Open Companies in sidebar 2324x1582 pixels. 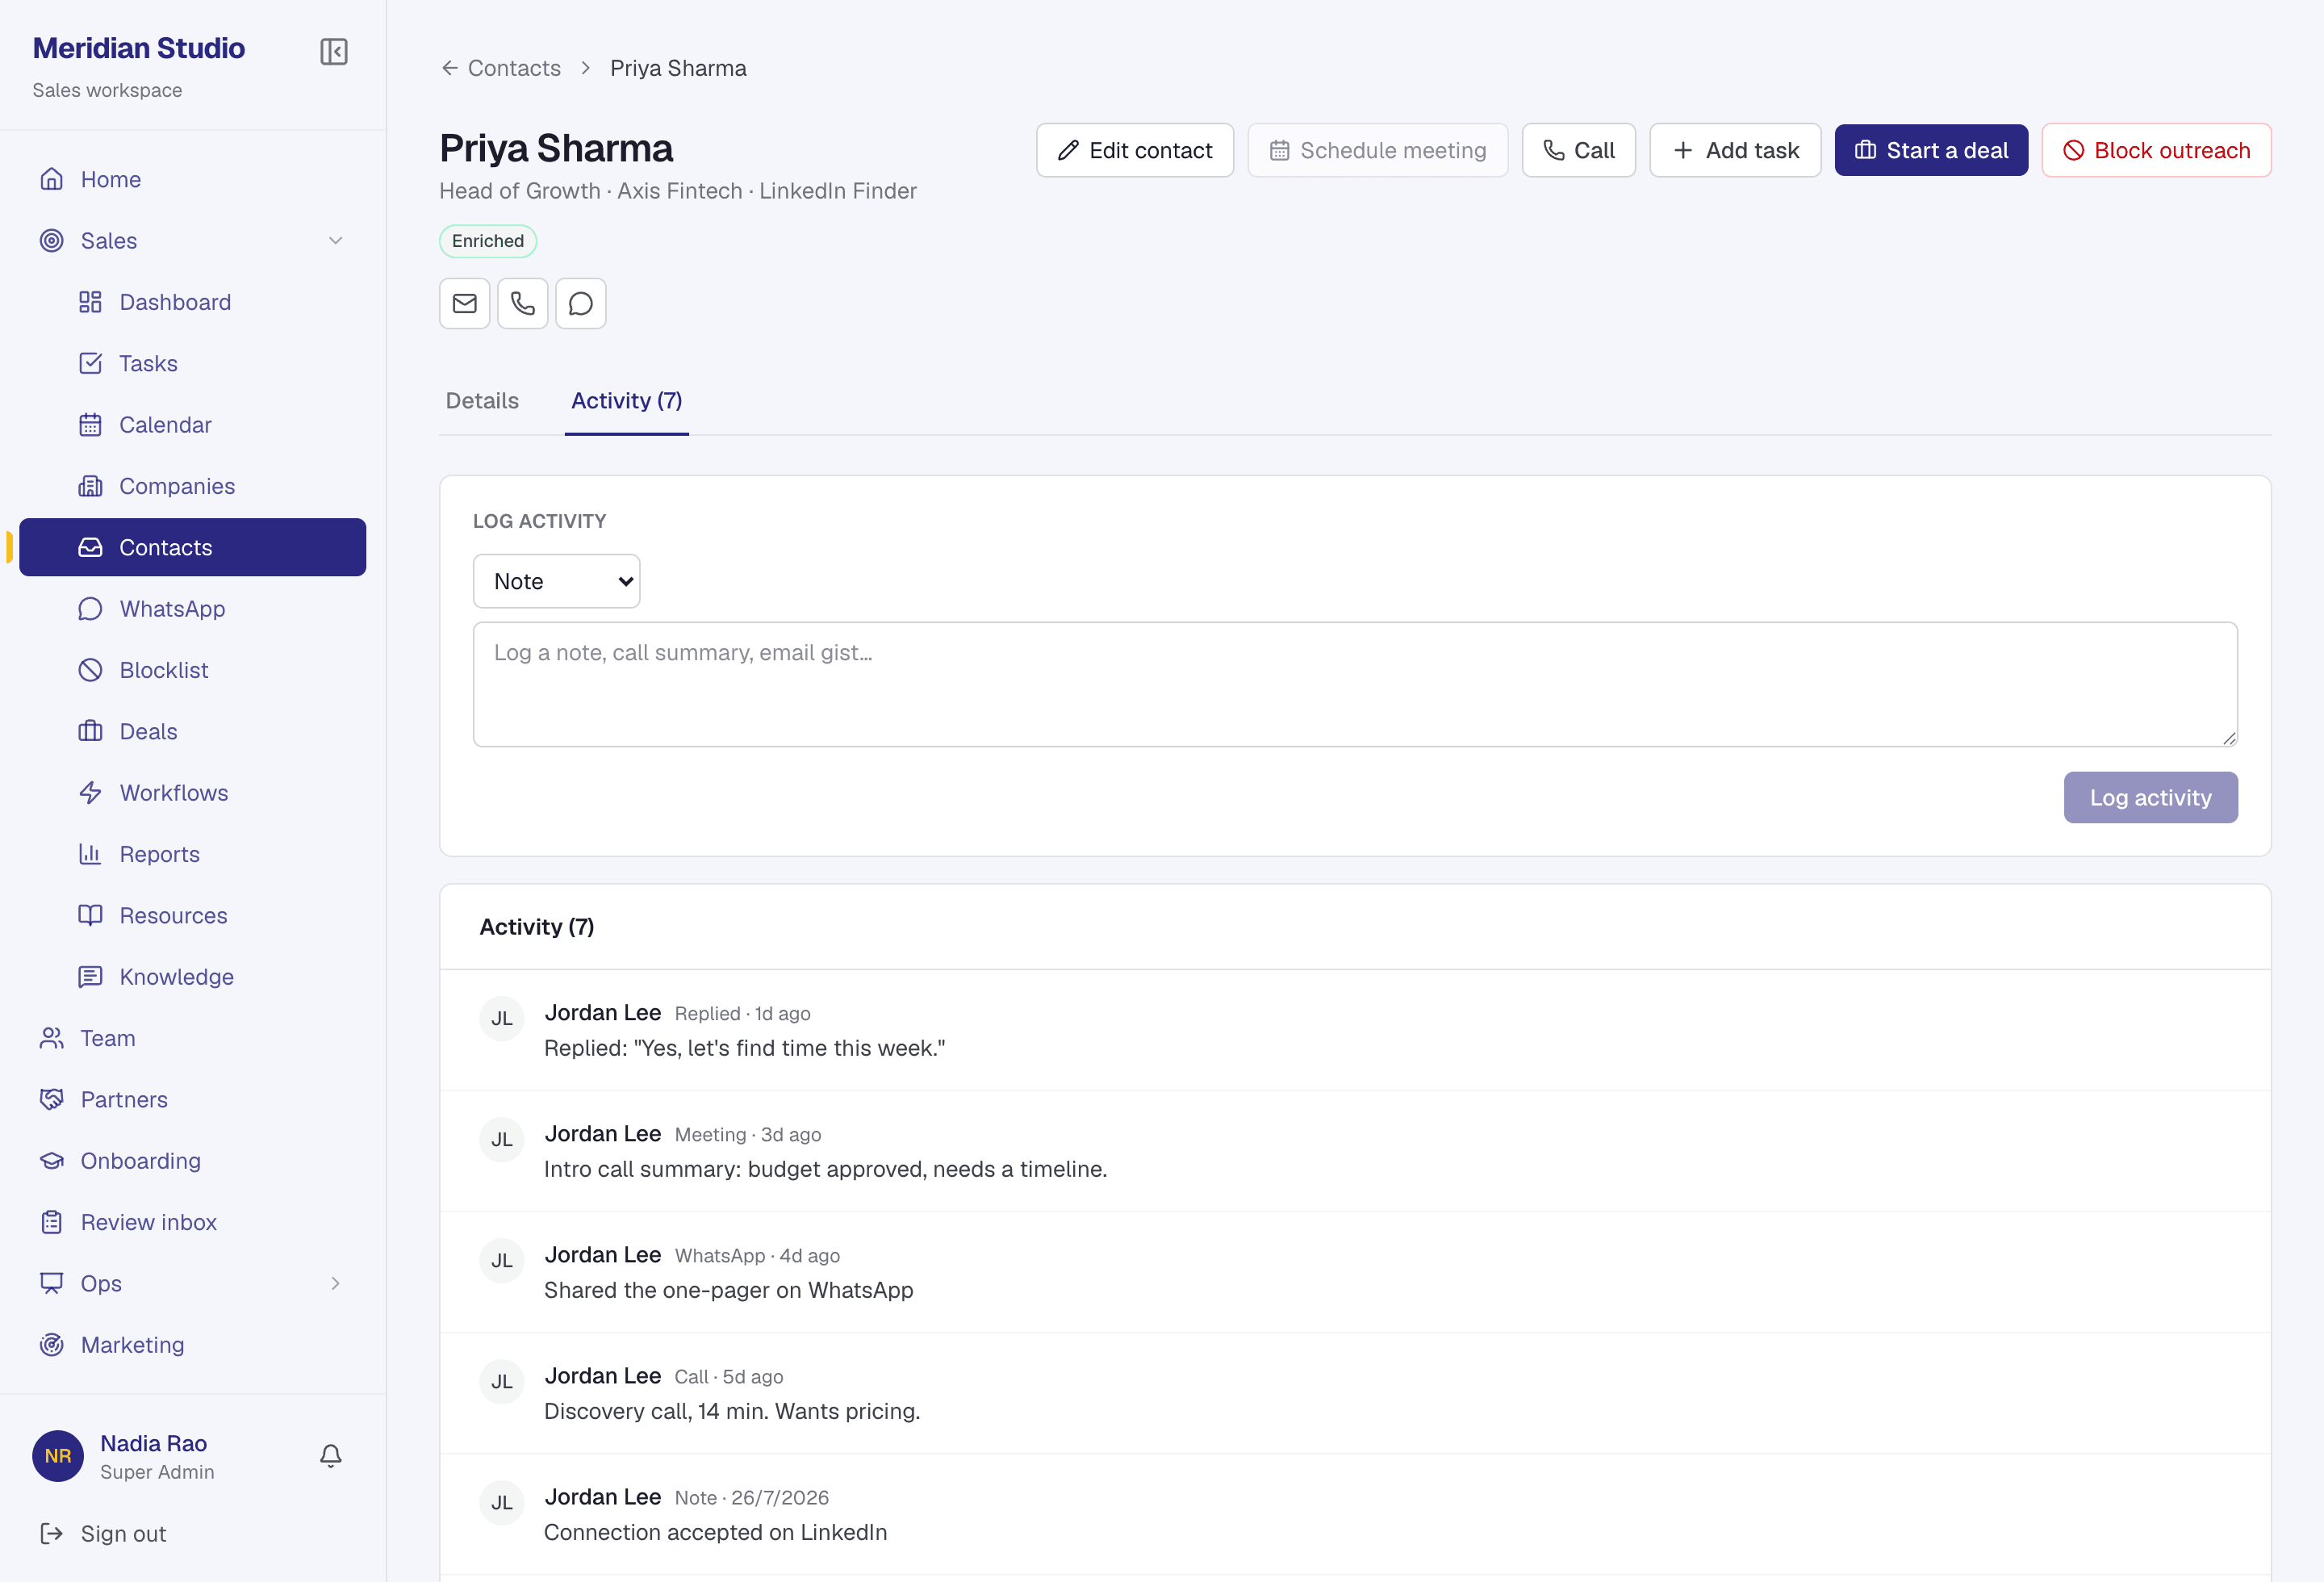[x=192, y=486]
